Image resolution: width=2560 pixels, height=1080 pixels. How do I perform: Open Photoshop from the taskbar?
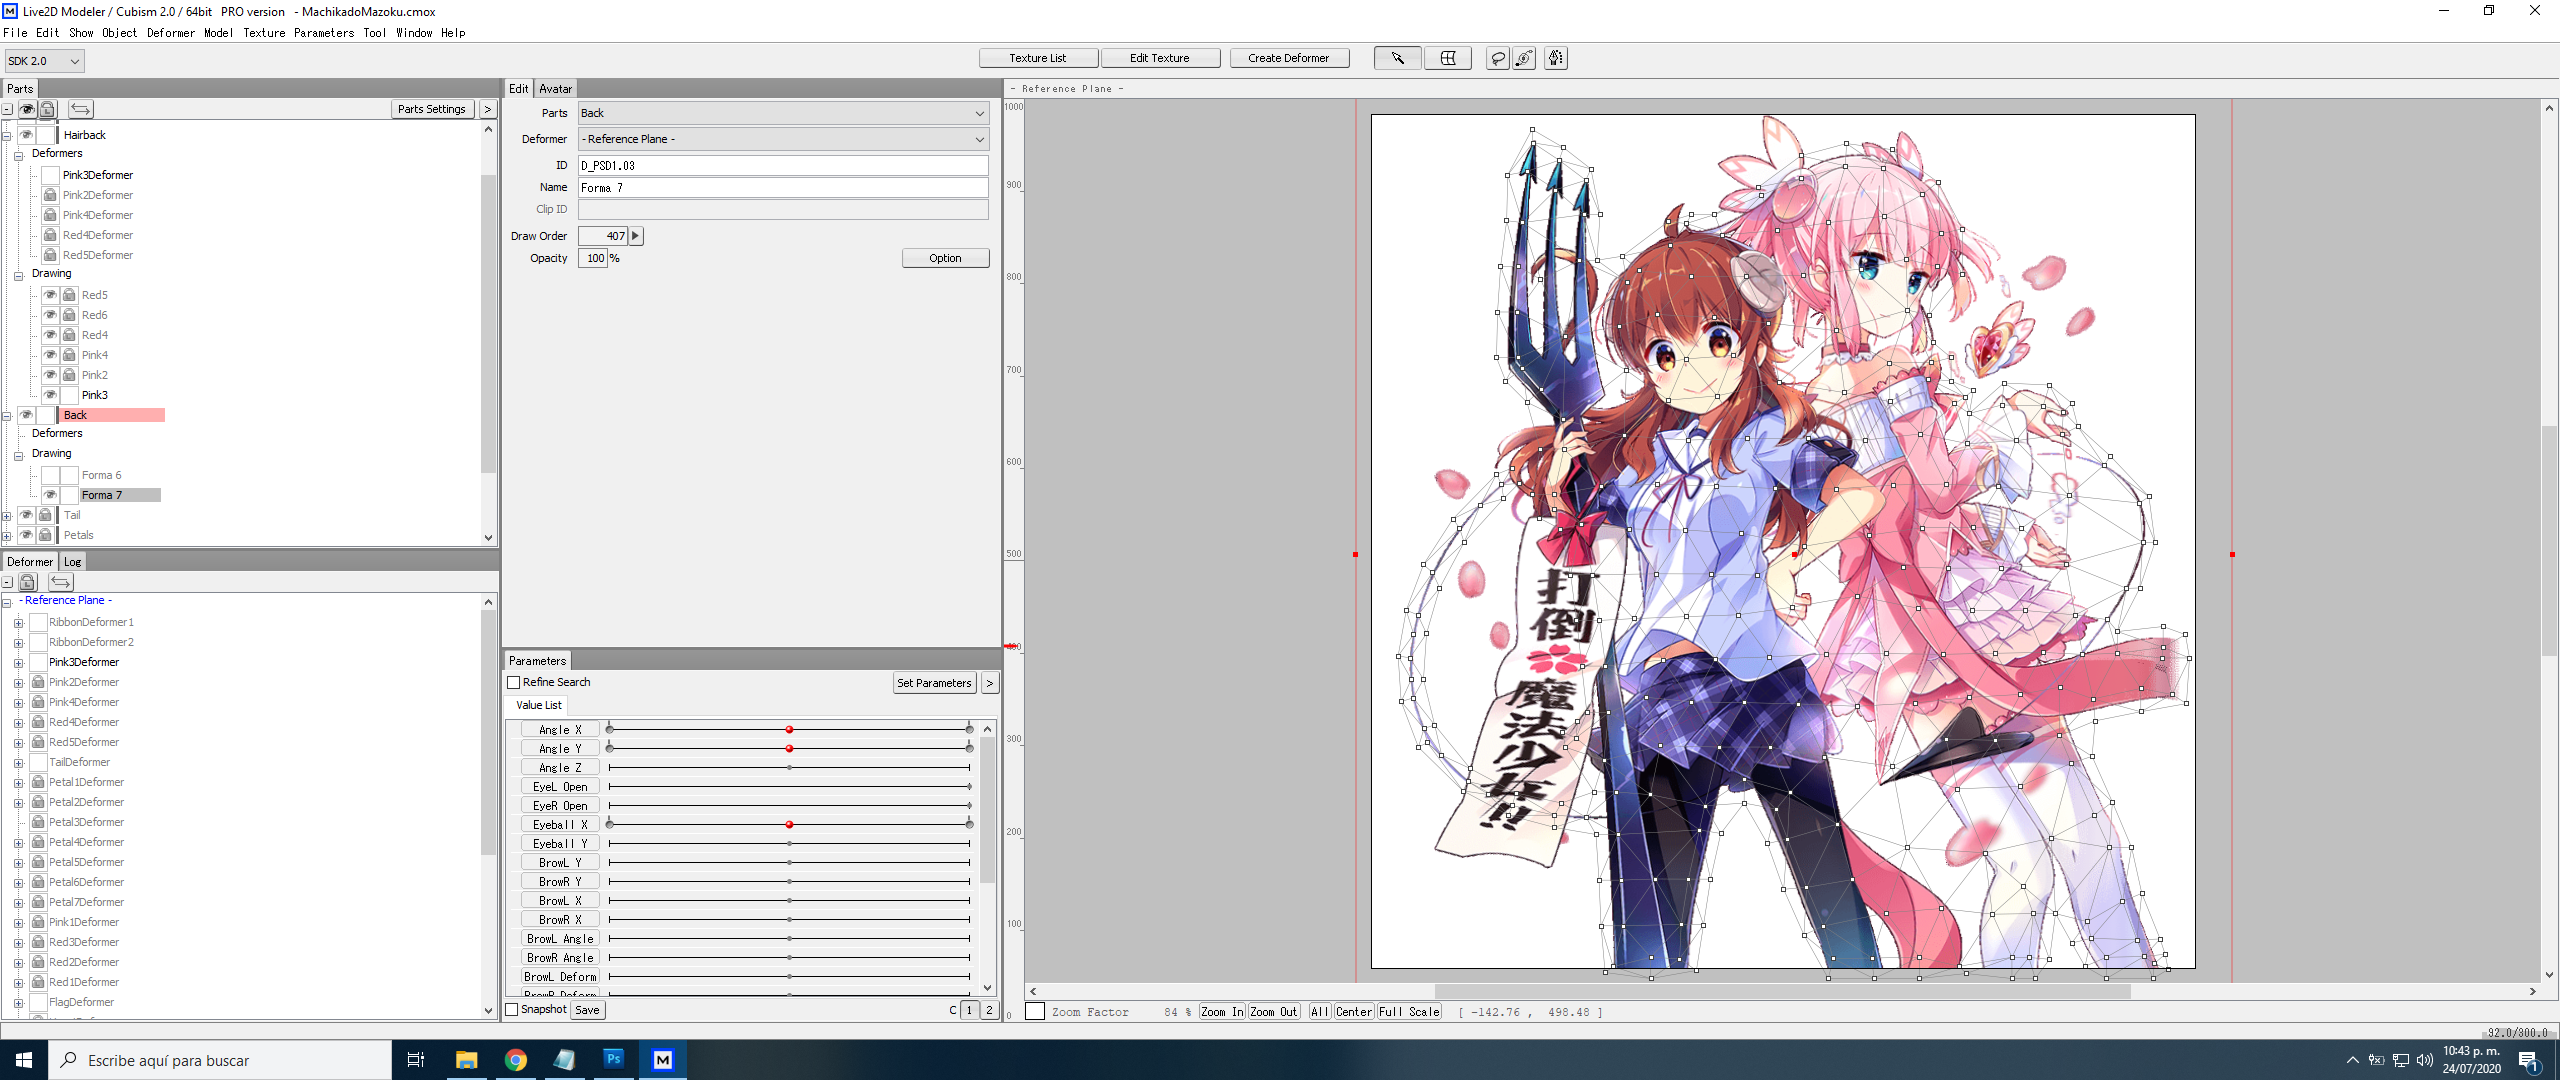click(613, 1059)
